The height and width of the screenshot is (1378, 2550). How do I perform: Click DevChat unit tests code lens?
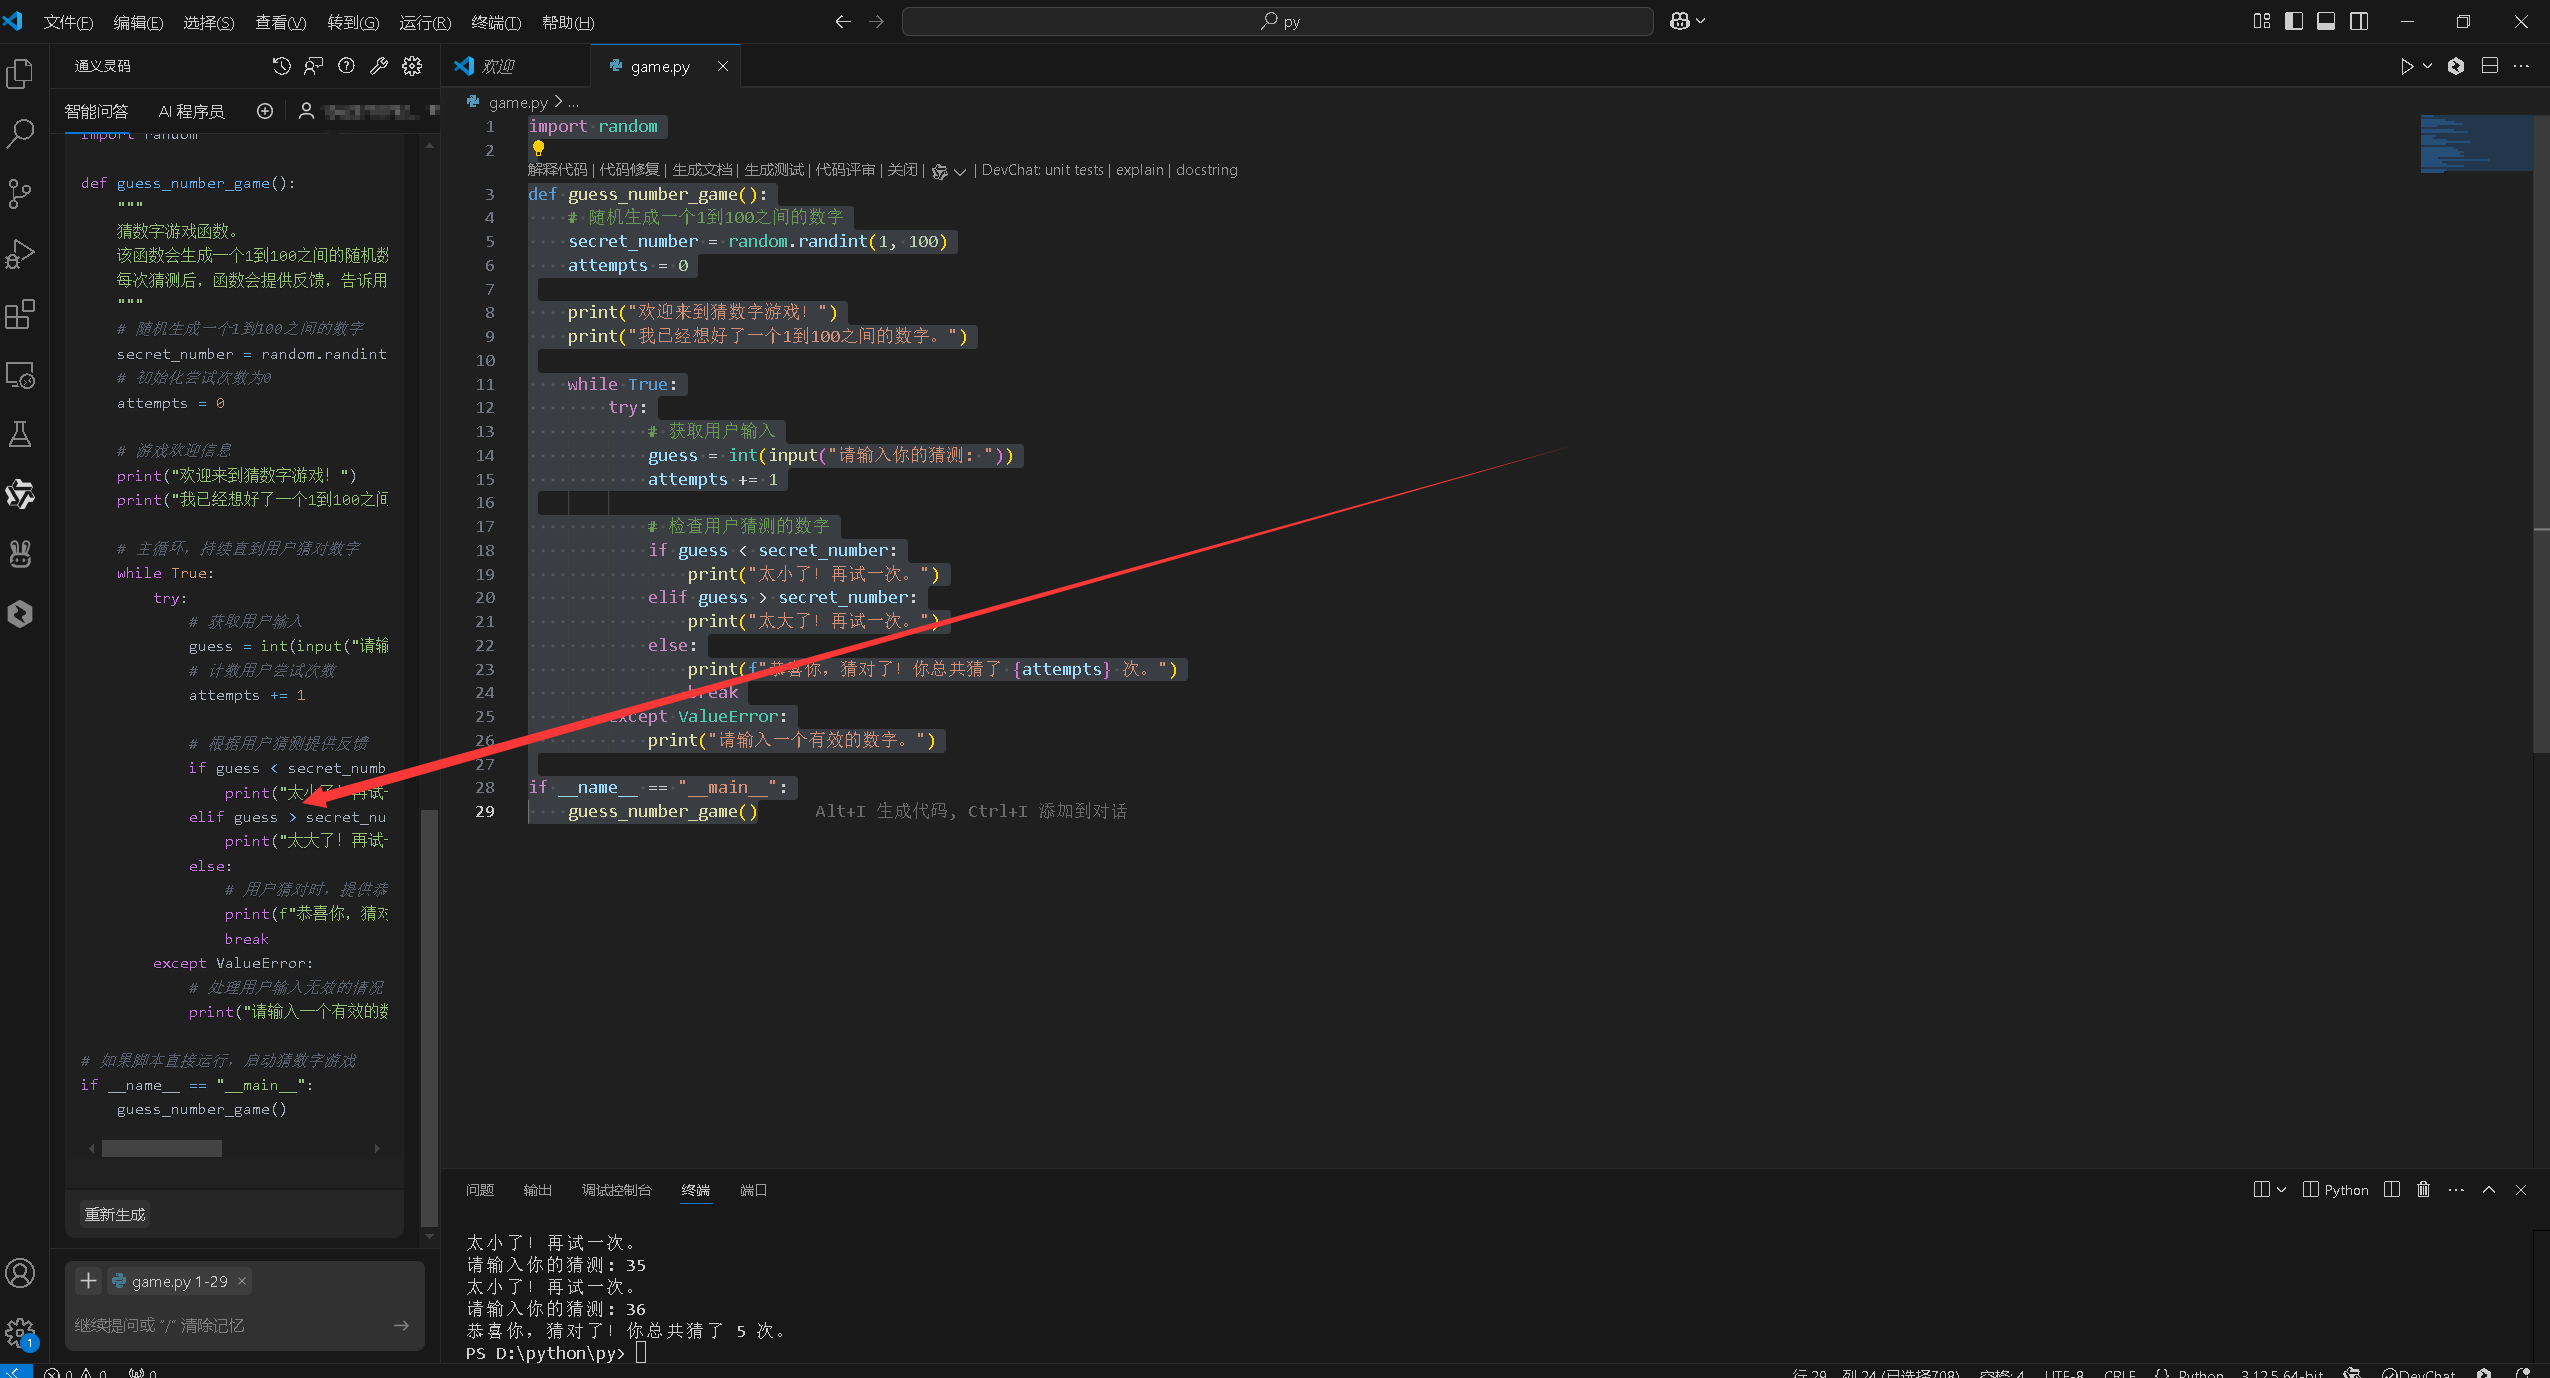pos(1043,170)
